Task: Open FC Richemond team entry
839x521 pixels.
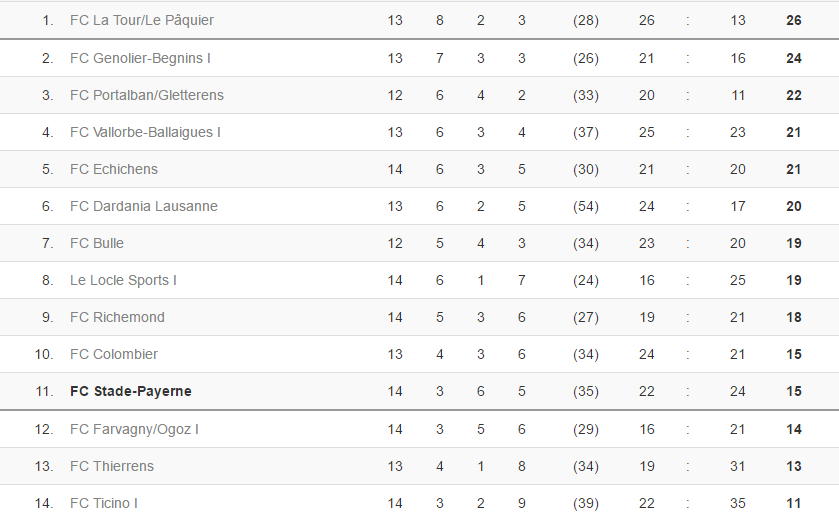Action: (117, 317)
